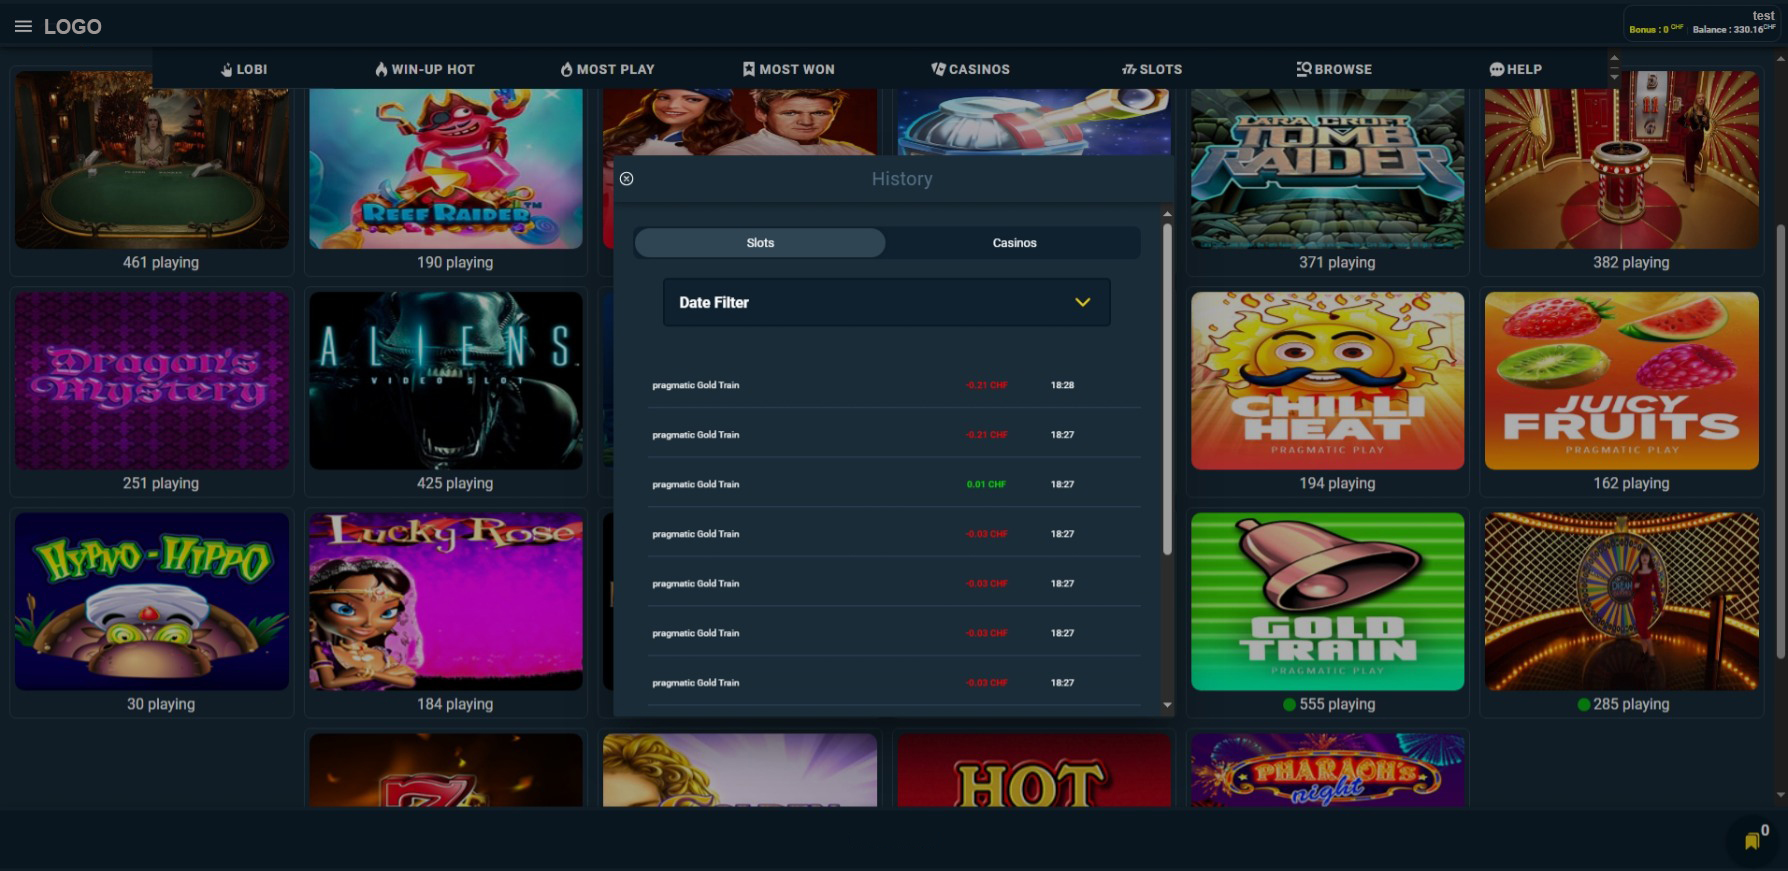Open the Tomb Raider game thumbnail

(x=1327, y=168)
